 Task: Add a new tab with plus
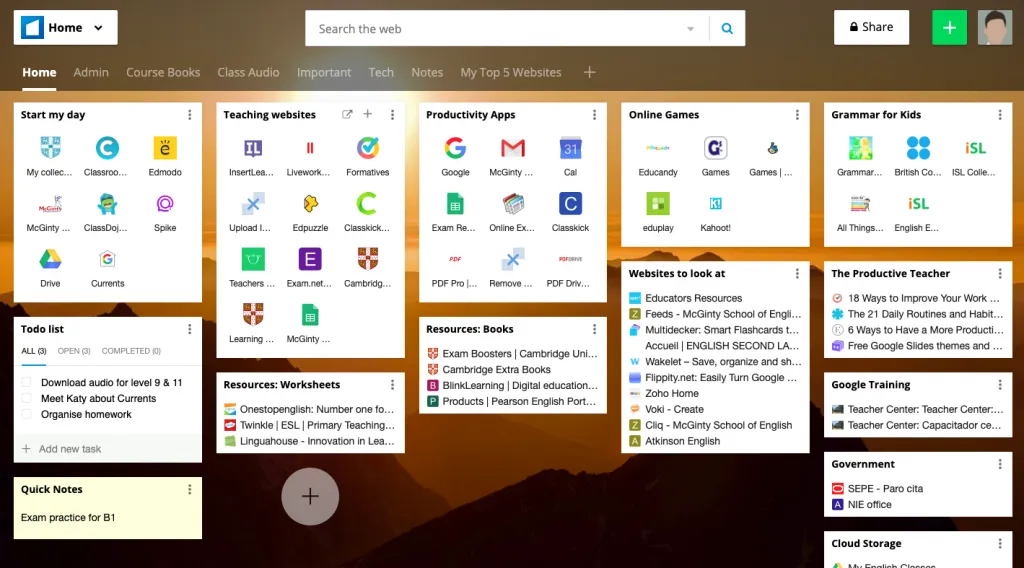[x=589, y=72]
